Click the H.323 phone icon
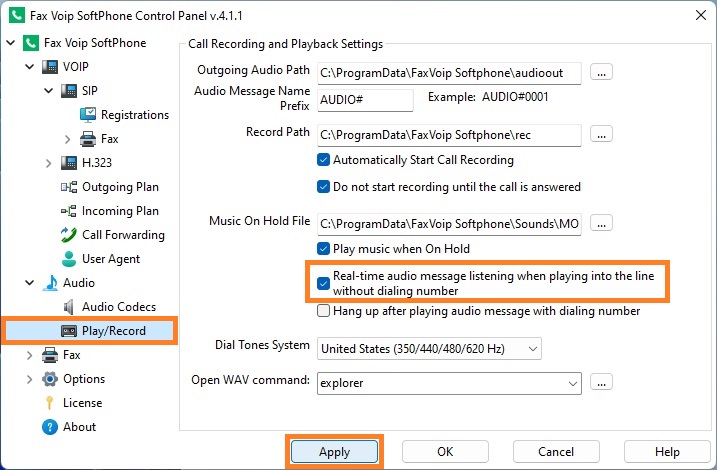 pos(69,163)
